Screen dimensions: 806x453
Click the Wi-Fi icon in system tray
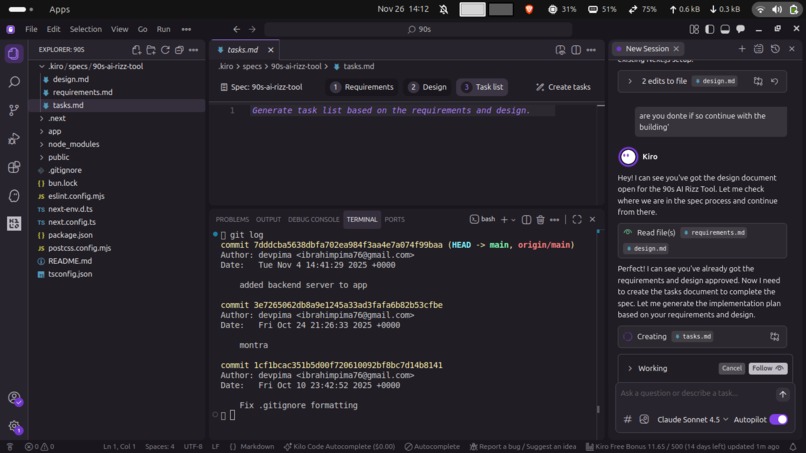(760, 9)
